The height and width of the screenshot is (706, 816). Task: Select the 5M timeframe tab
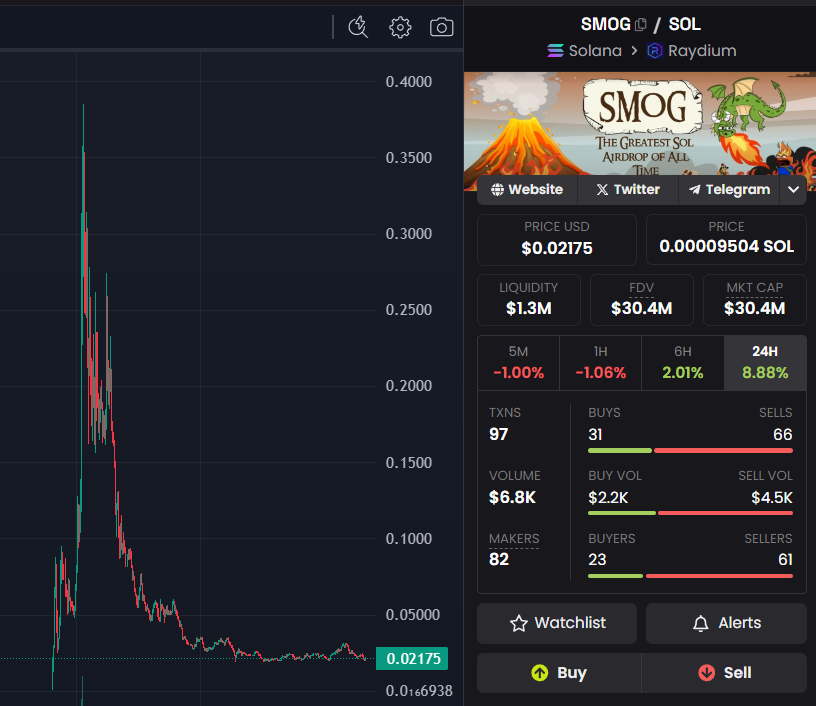(x=518, y=363)
